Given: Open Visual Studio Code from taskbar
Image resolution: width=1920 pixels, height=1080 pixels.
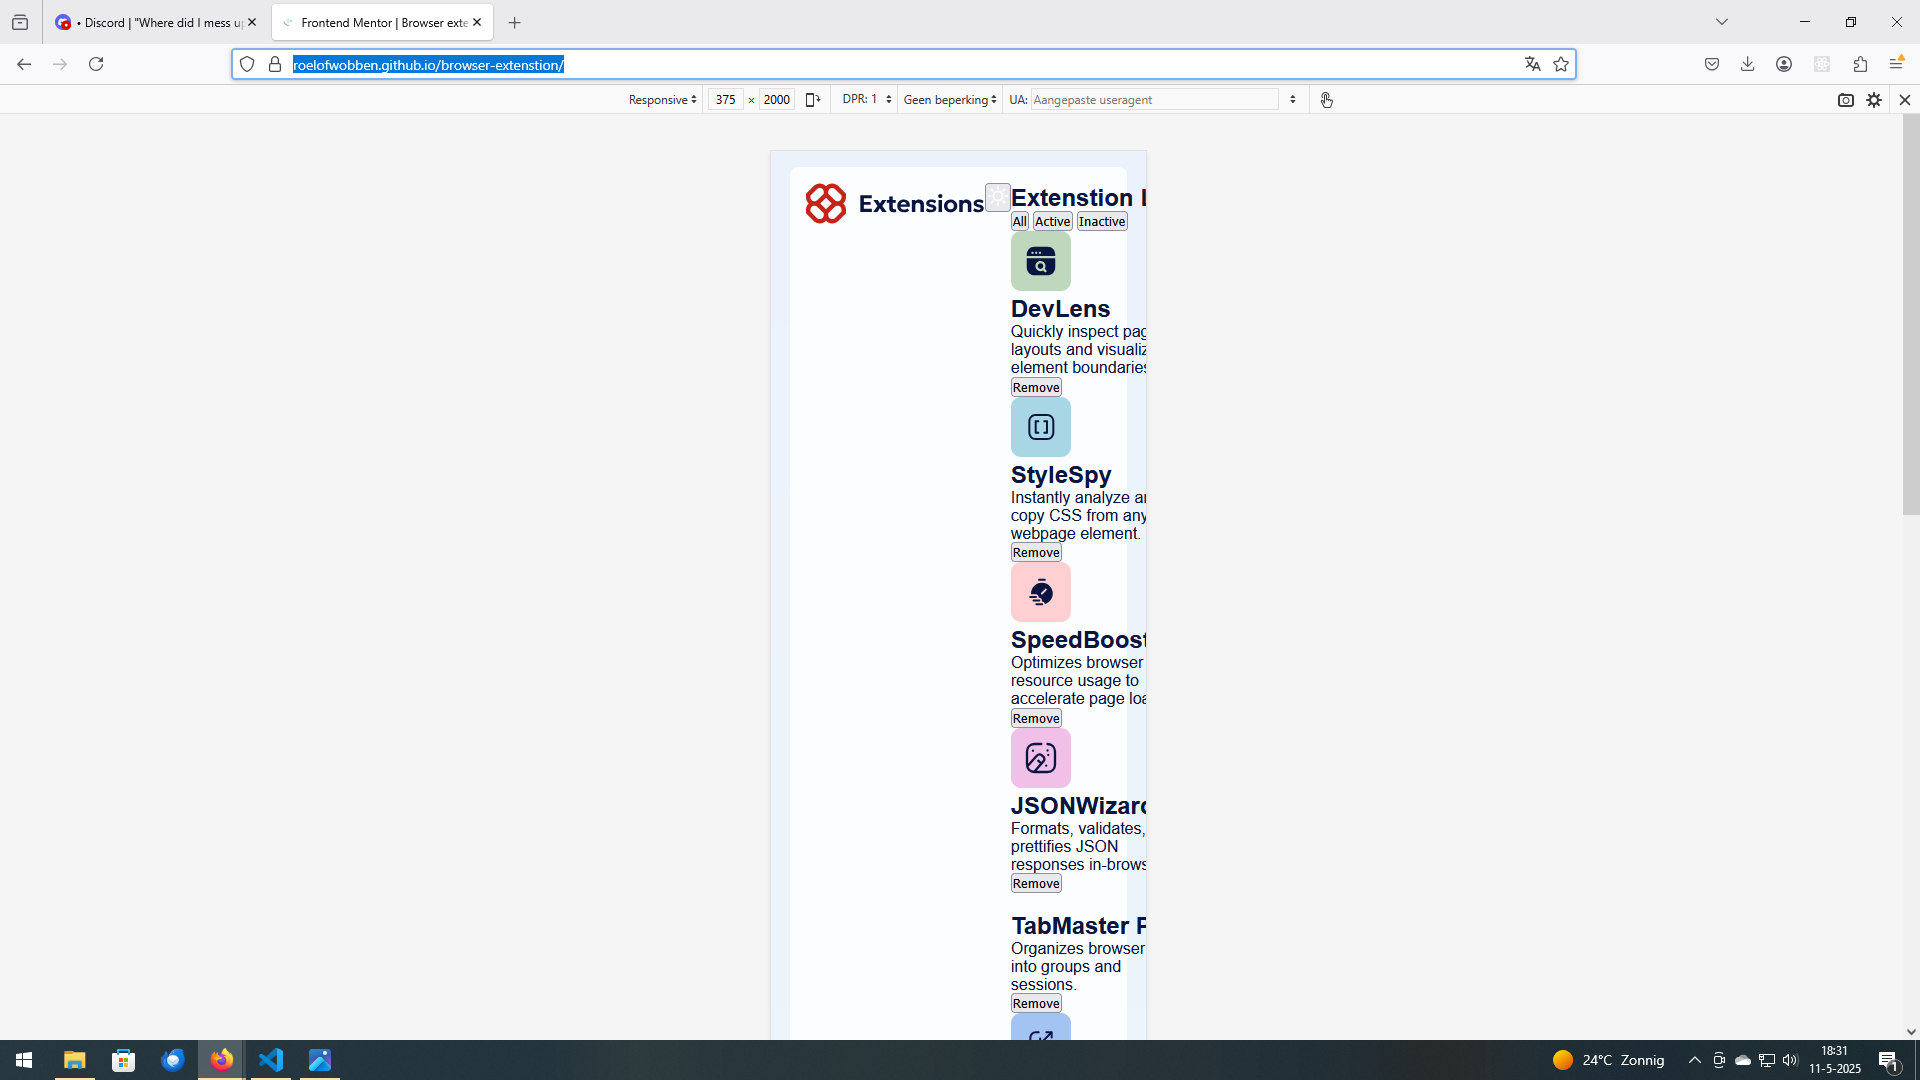Looking at the screenshot, I should [271, 1060].
